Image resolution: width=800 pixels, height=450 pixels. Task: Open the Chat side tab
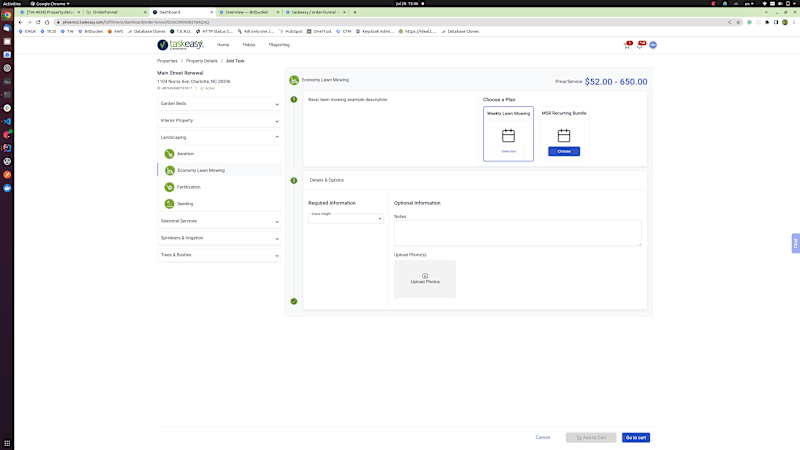pyautogui.click(x=795, y=243)
